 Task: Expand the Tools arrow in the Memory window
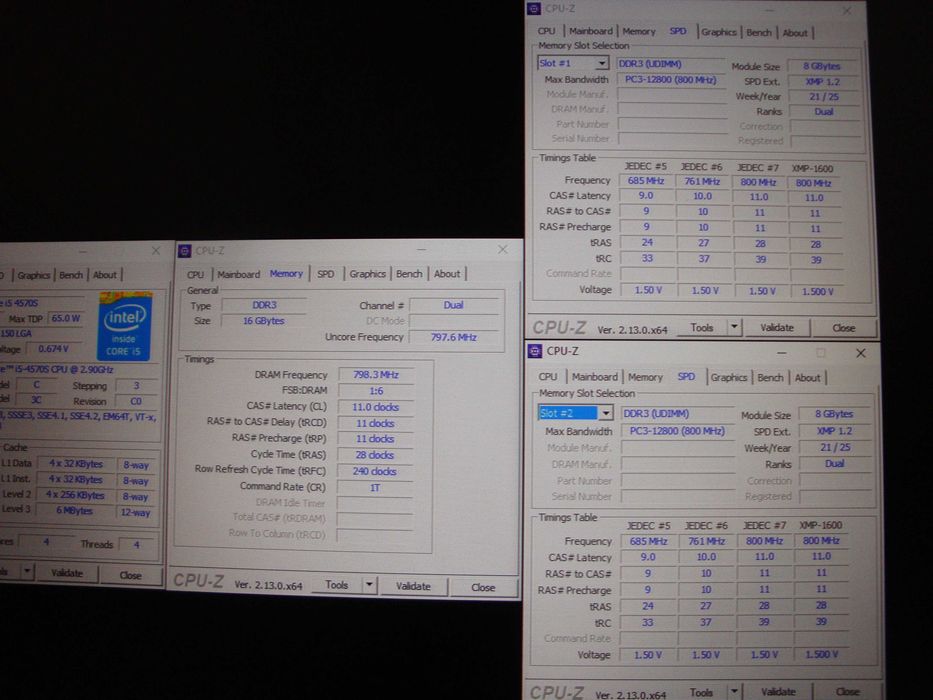coord(369,585)
